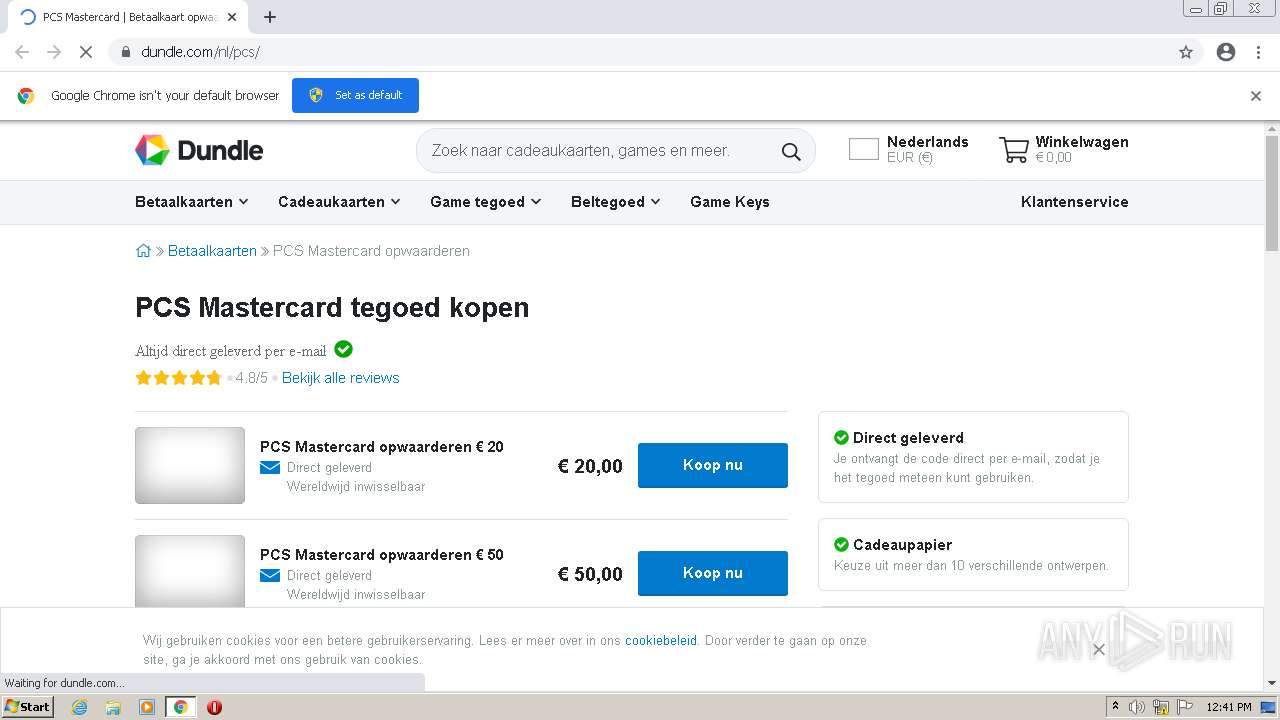Expand the Cadeaukaarten menu
This screenshot has width=1280, height=720.
point(339,202)
